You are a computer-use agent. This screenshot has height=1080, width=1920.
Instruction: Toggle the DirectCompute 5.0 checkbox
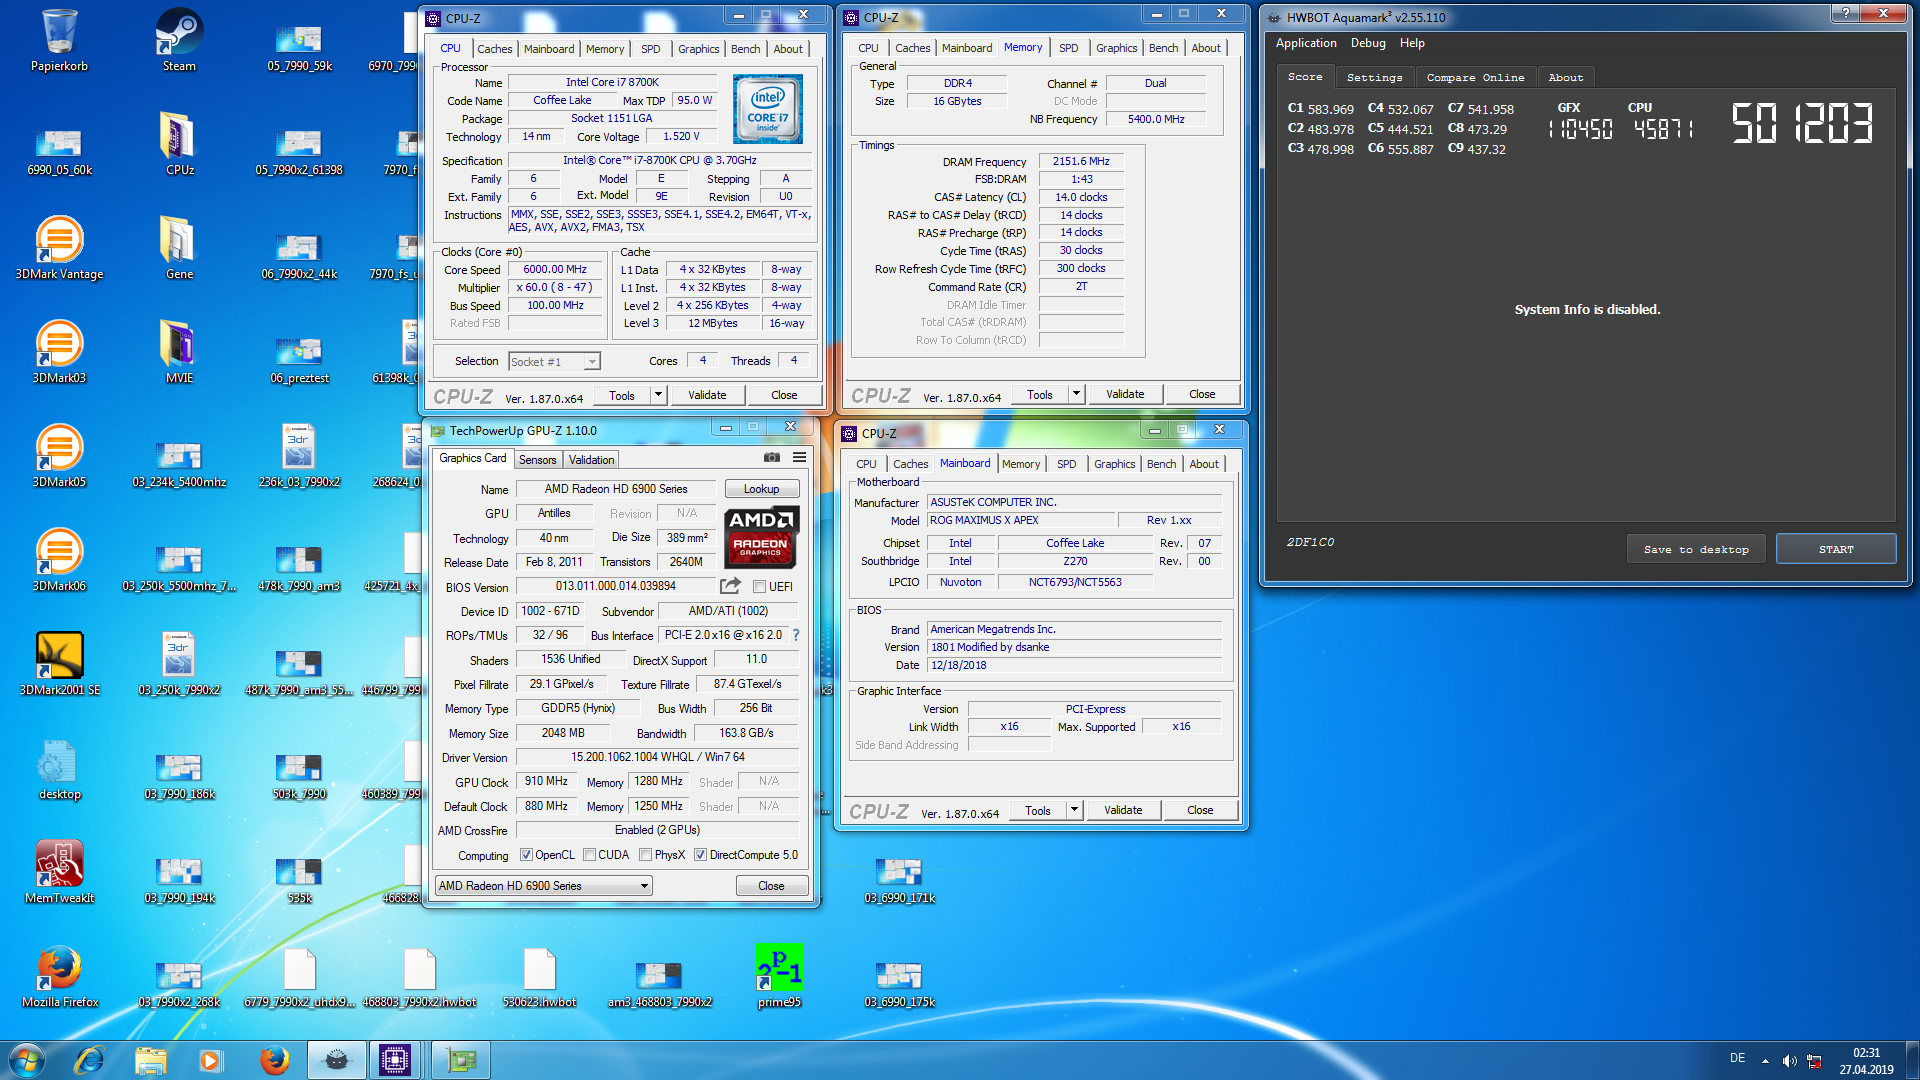pyautogui.click(x=701, y=855)
